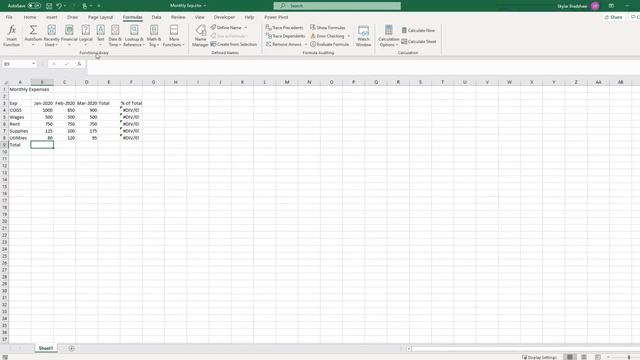Screen dimensions: 640x360
Task: Expand the Undo history dropdown
Action: (x=65, y=6)
